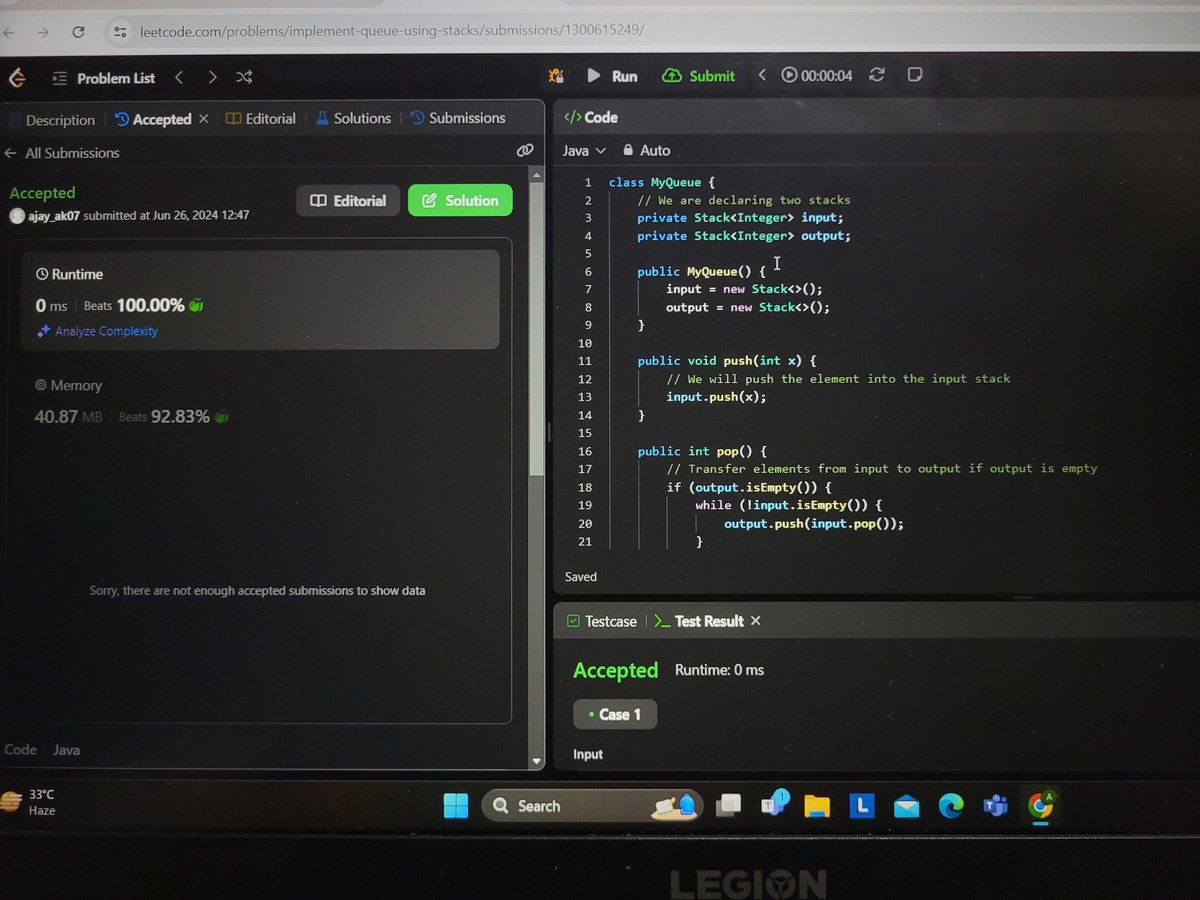Click the green Accepted status text
Viewport: 1200px width, 900px height.
(x=42, y=193)
